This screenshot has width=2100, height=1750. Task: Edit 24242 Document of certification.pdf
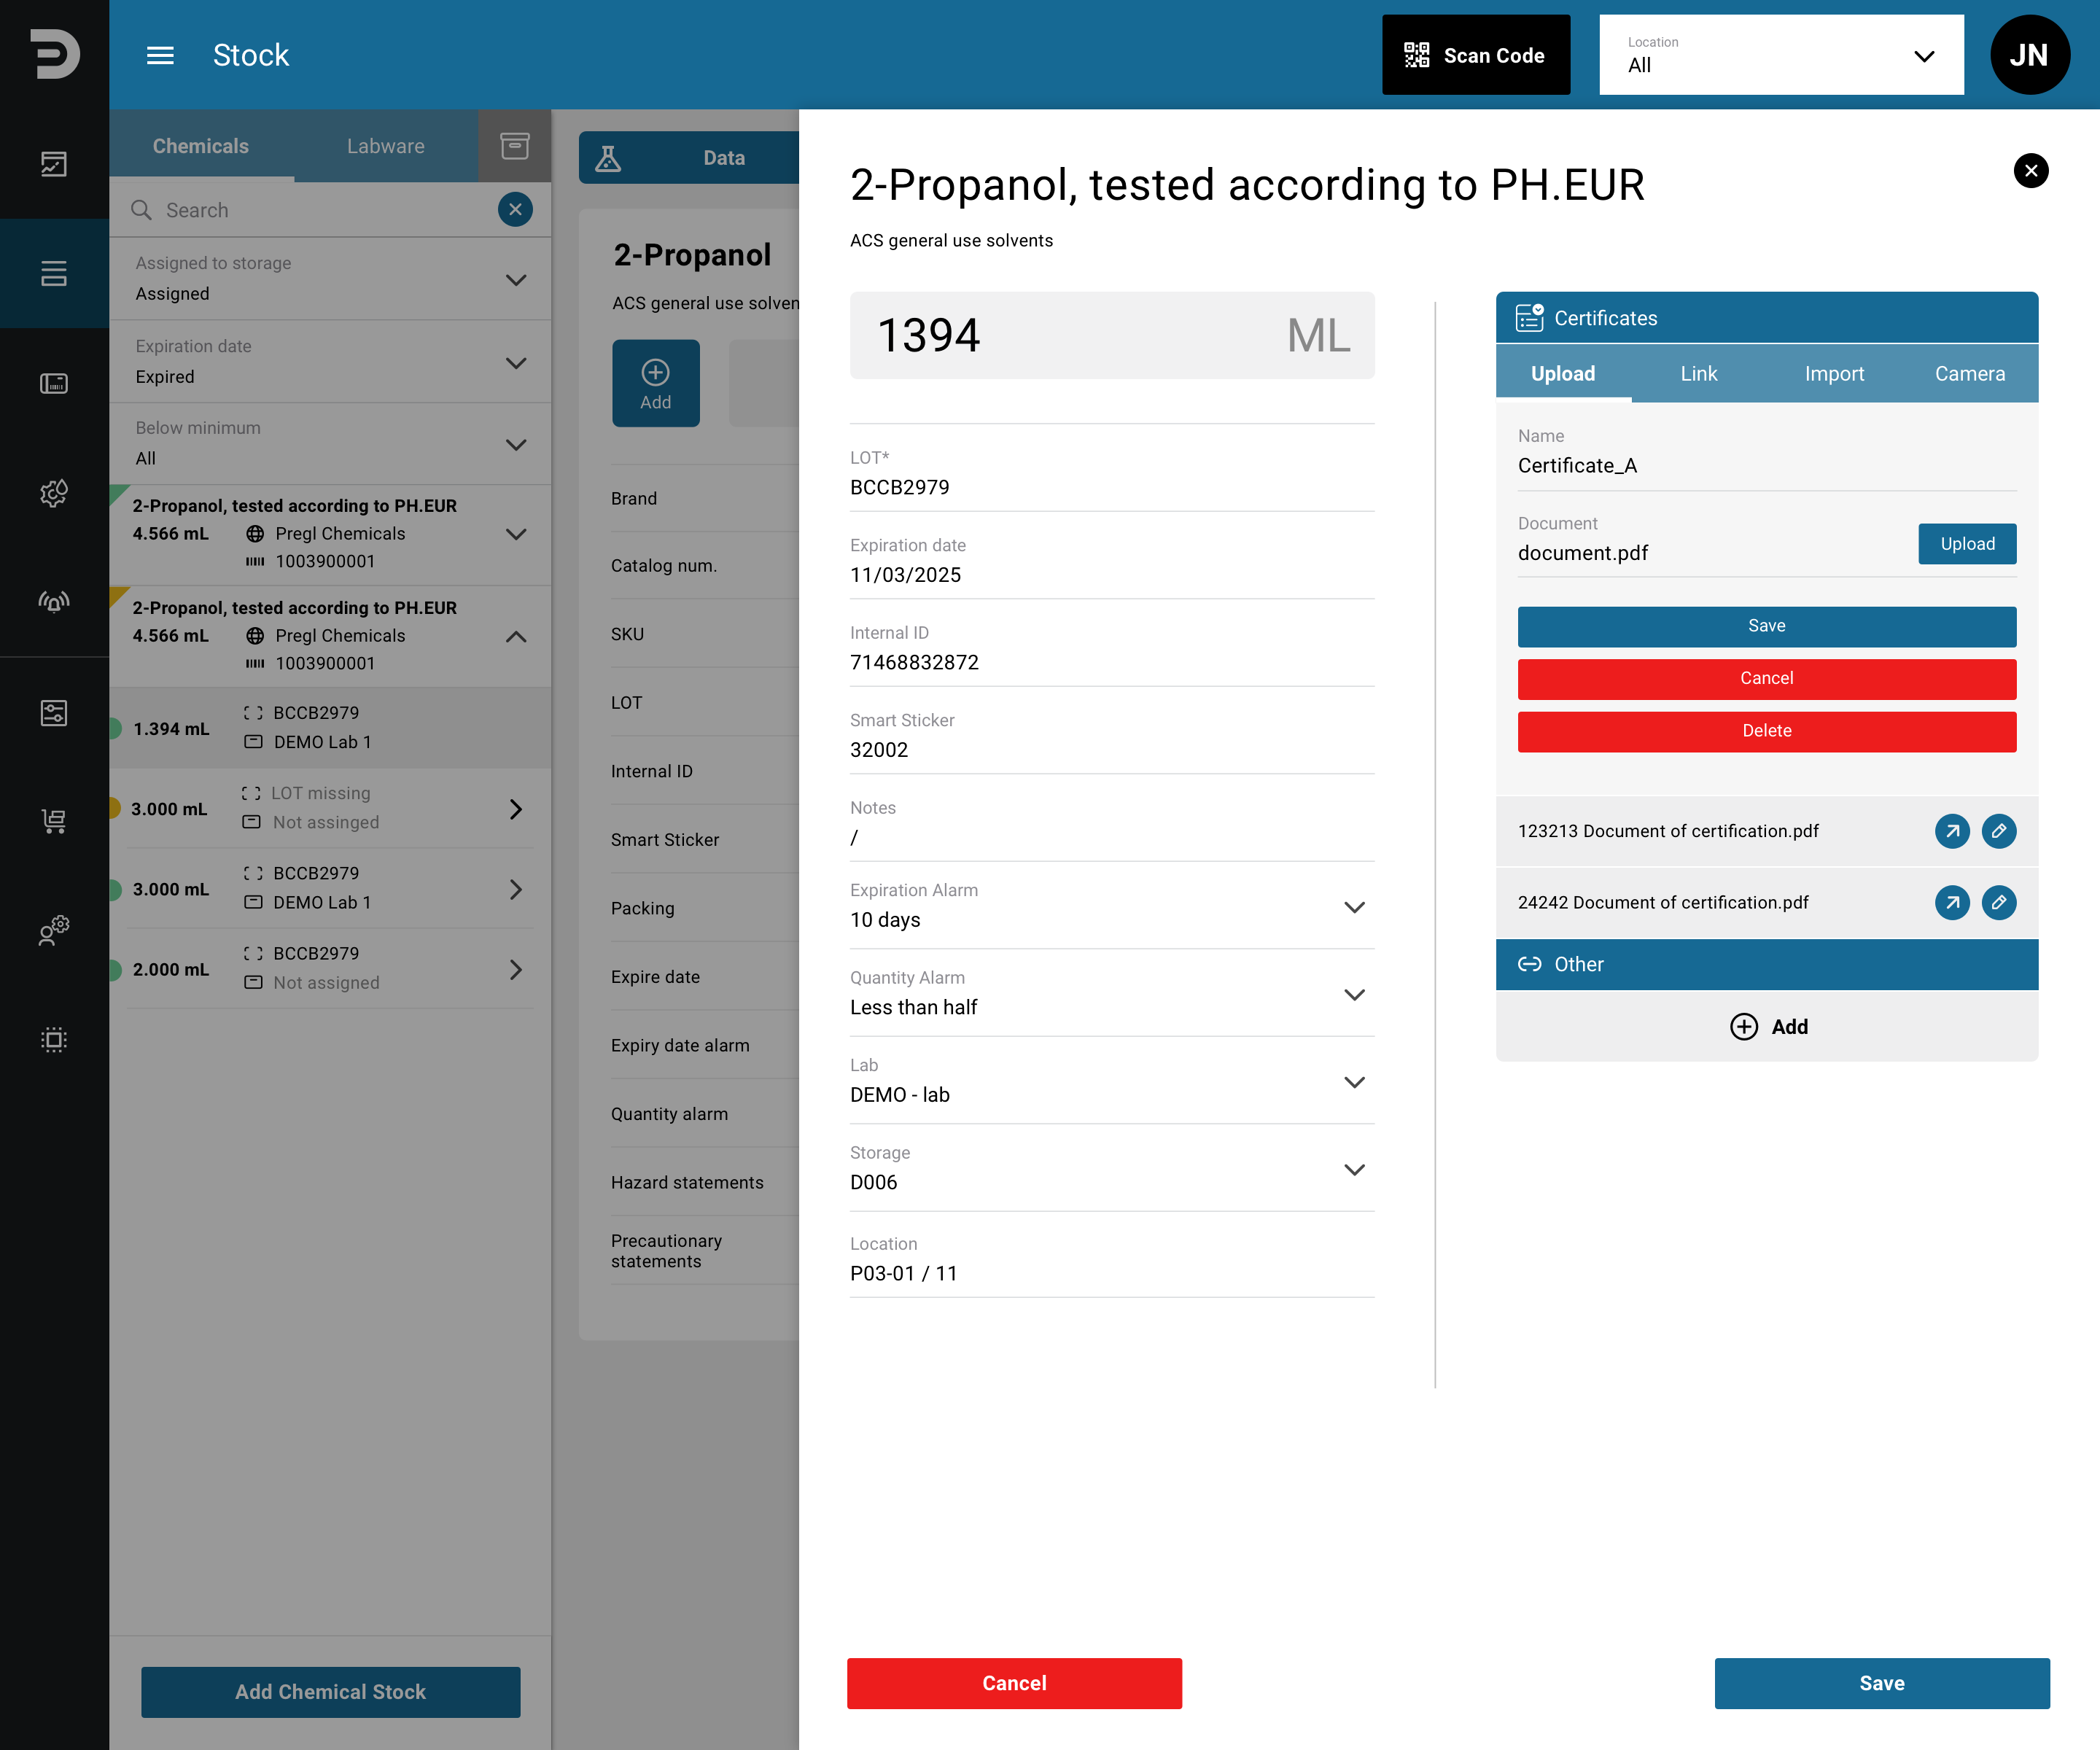click(1998, 903)
